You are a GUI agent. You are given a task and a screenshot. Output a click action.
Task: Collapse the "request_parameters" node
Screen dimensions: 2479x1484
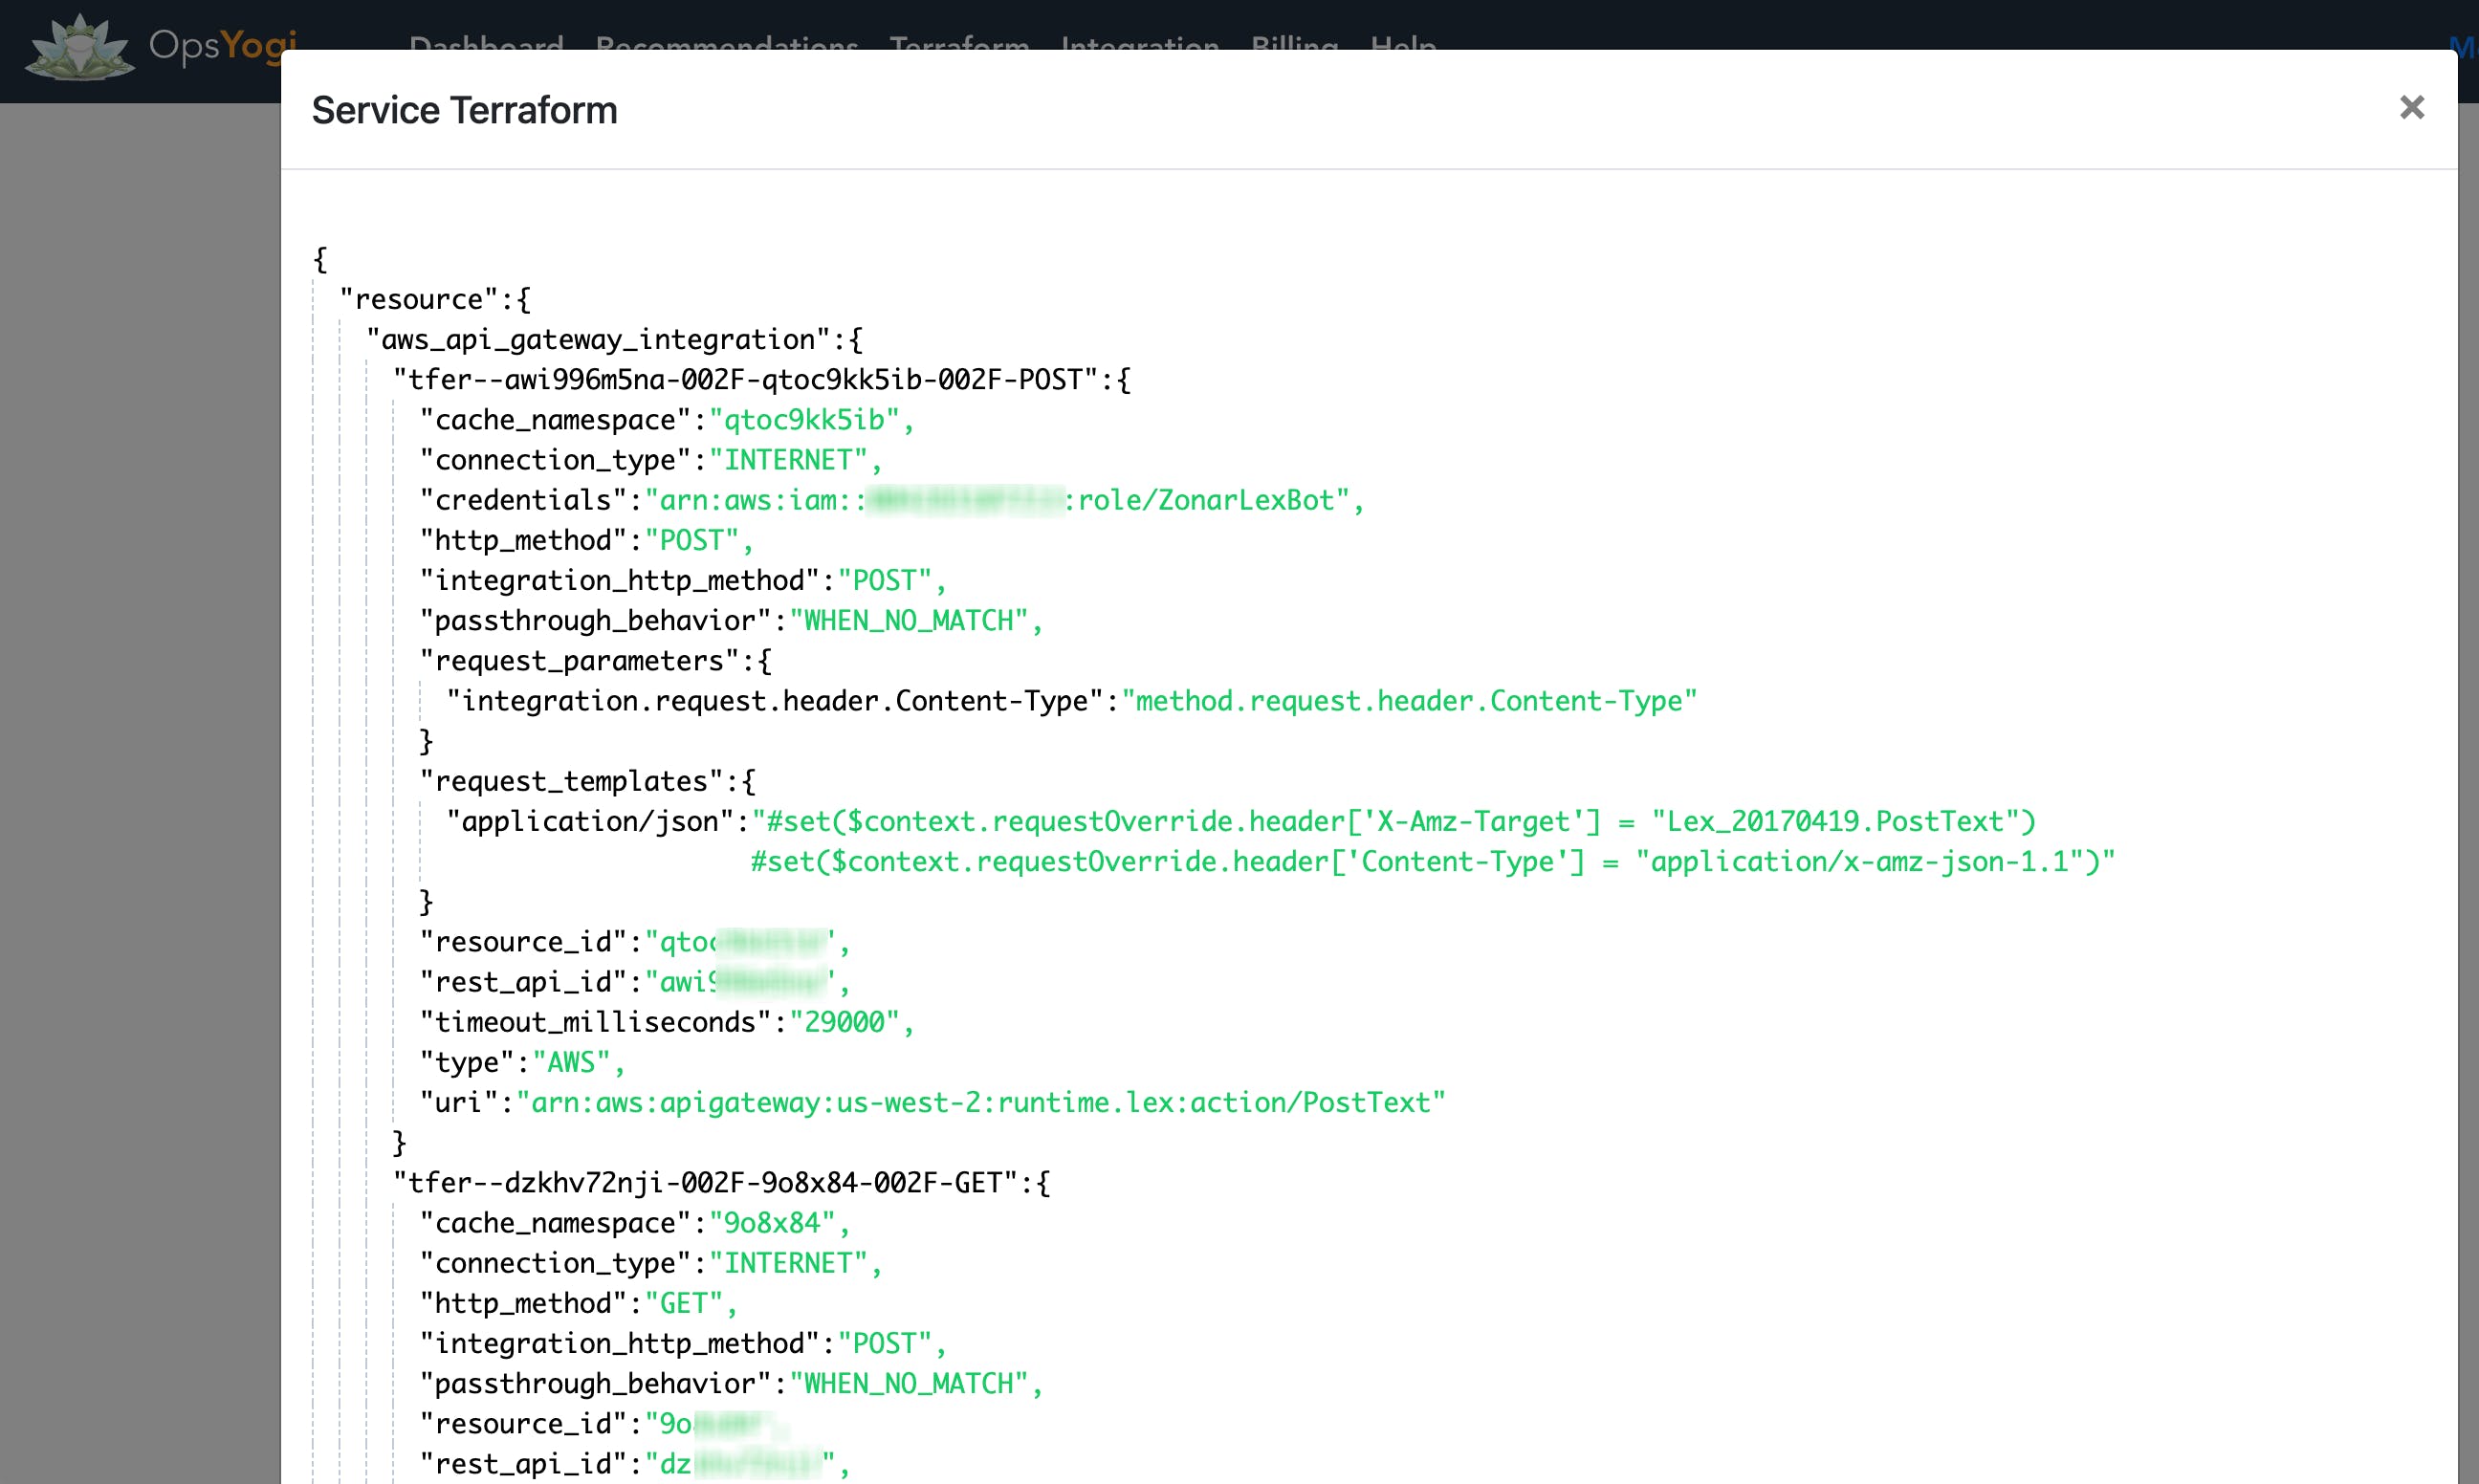pyautogui.click(x=764, y=661)
